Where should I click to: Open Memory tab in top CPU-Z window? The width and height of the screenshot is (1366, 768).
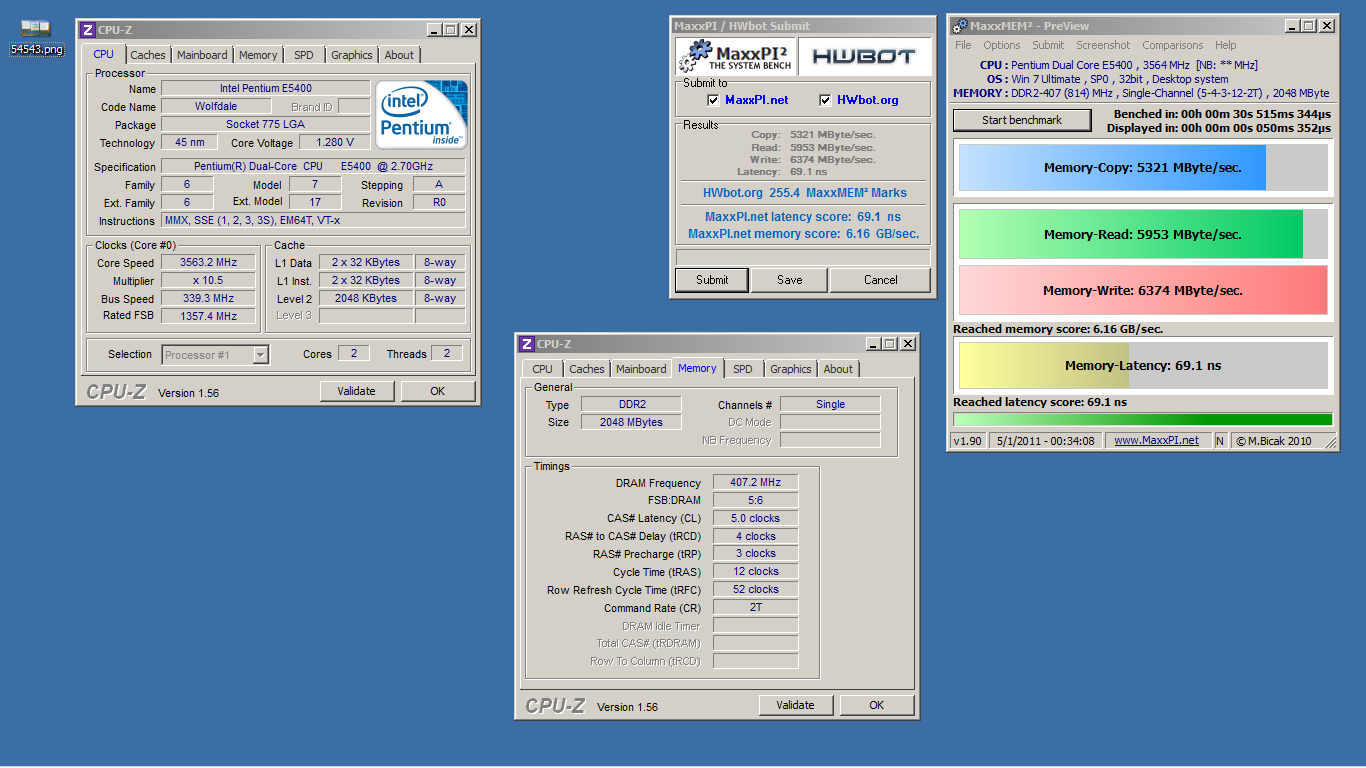pos(258,55)
